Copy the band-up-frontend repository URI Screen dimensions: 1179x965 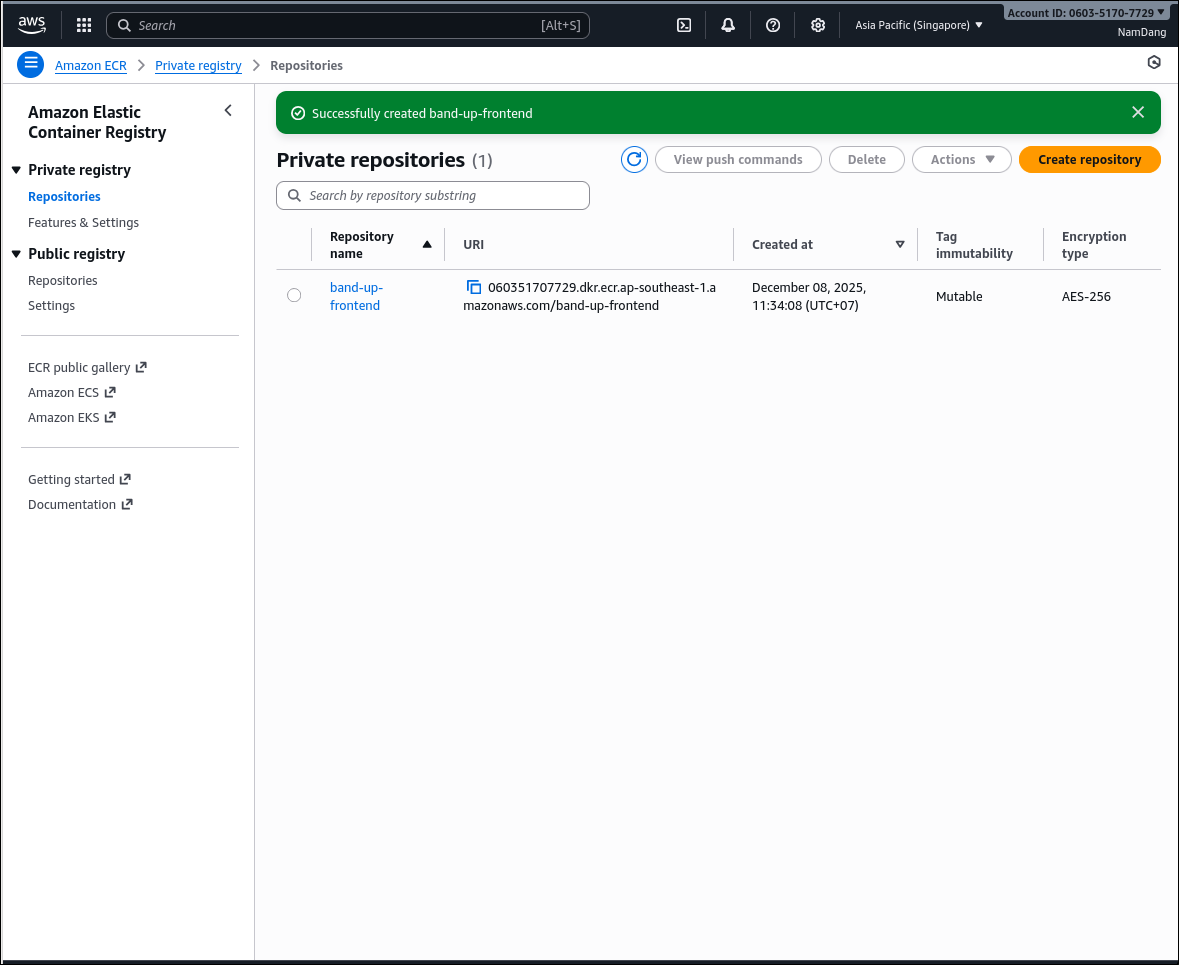pyautogui.click(x=473, y=287)
